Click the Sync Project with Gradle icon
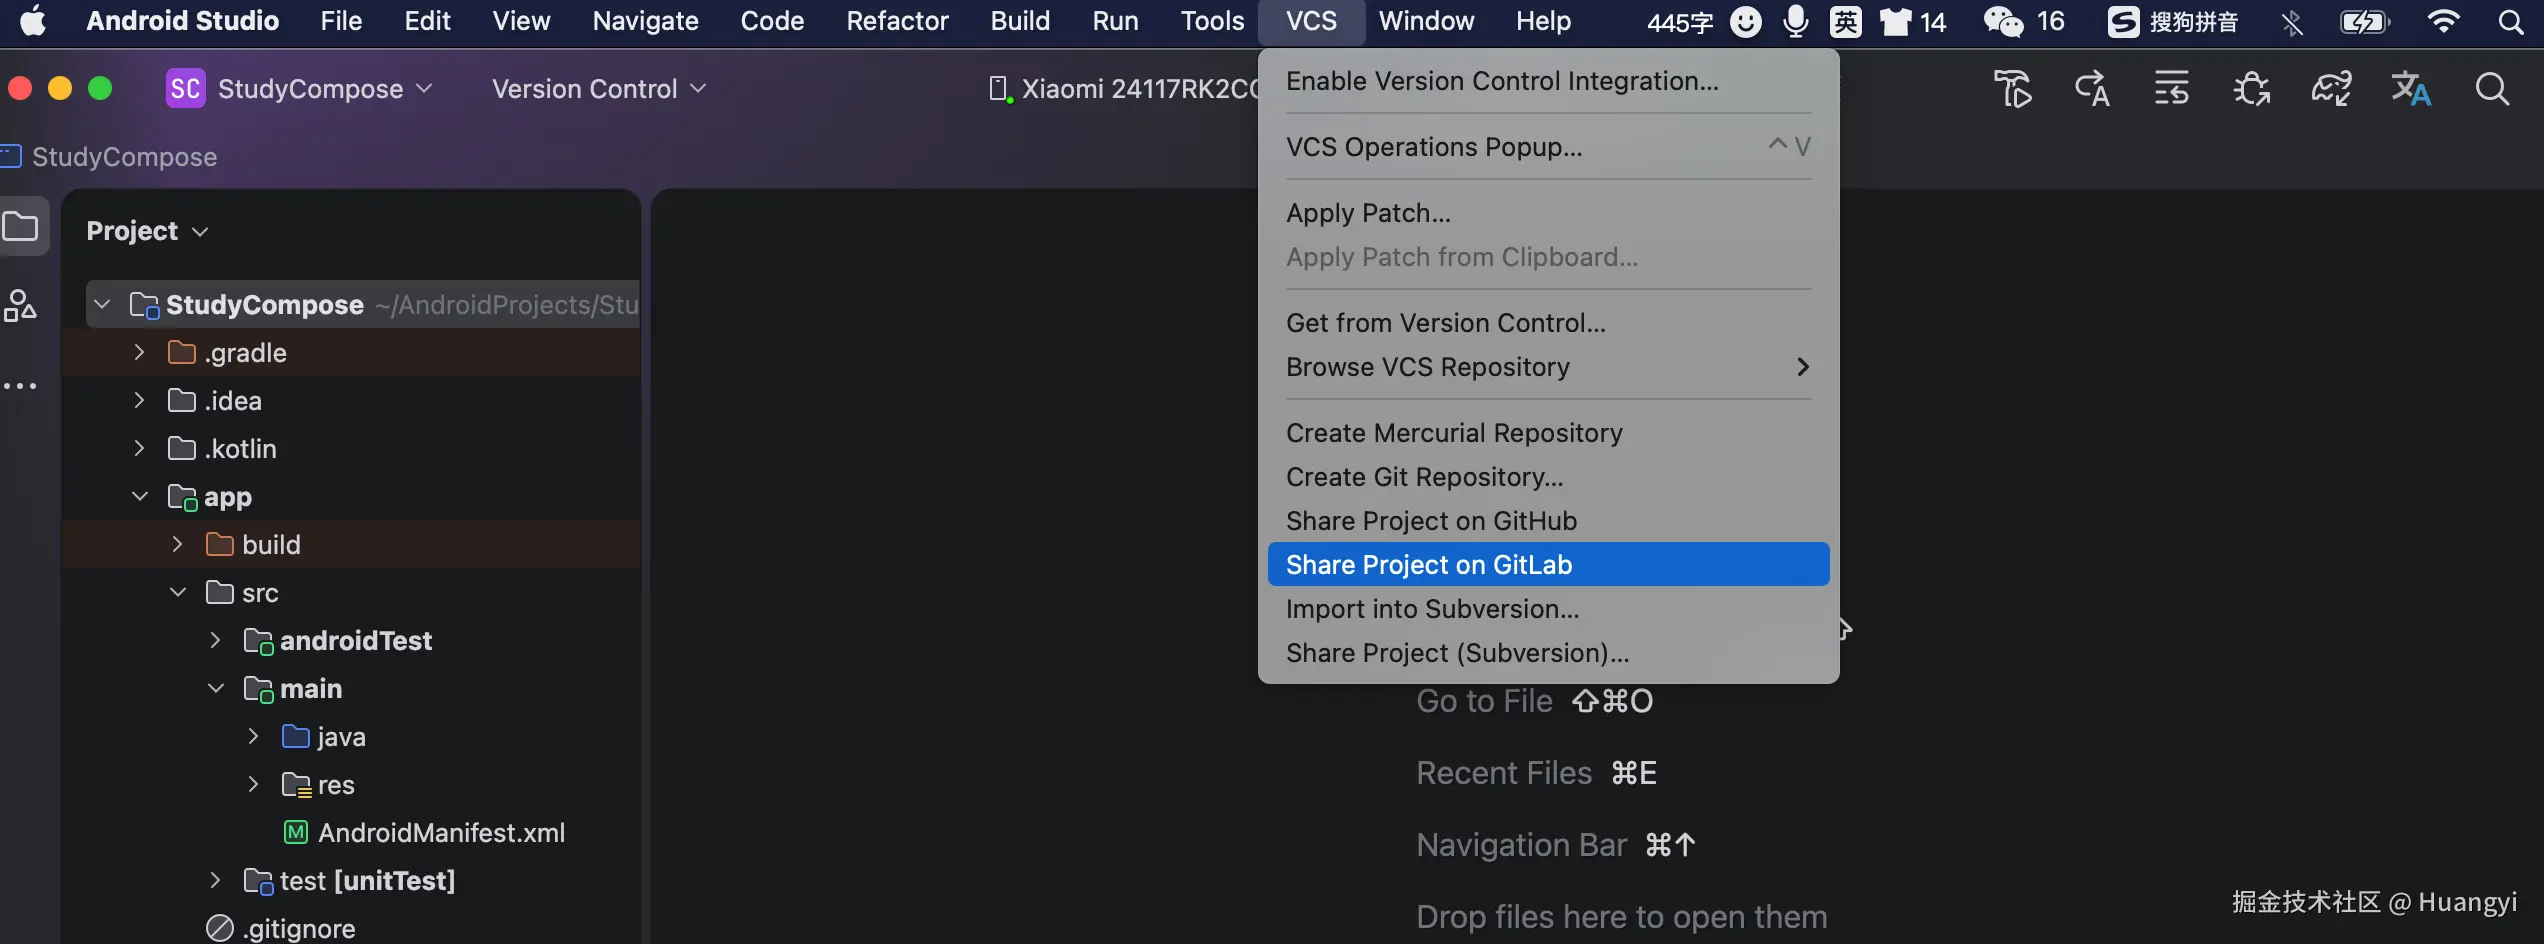This screenshot has height=944, width=2544. 2331,89
